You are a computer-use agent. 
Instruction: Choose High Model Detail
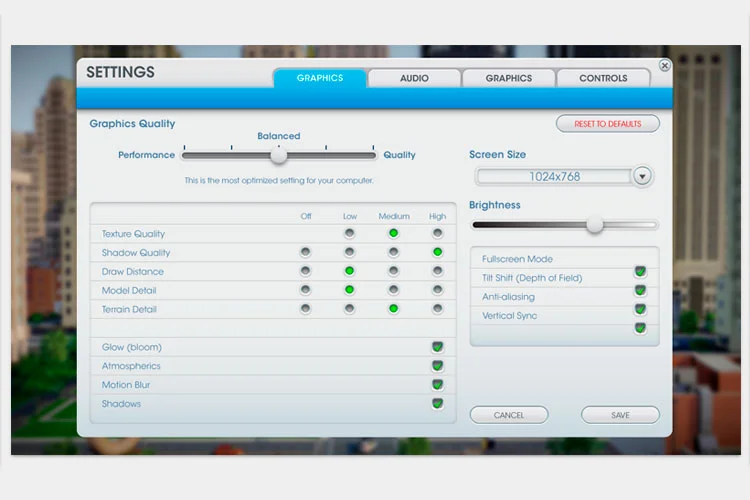pyautogui.click(x=437, y=289)
